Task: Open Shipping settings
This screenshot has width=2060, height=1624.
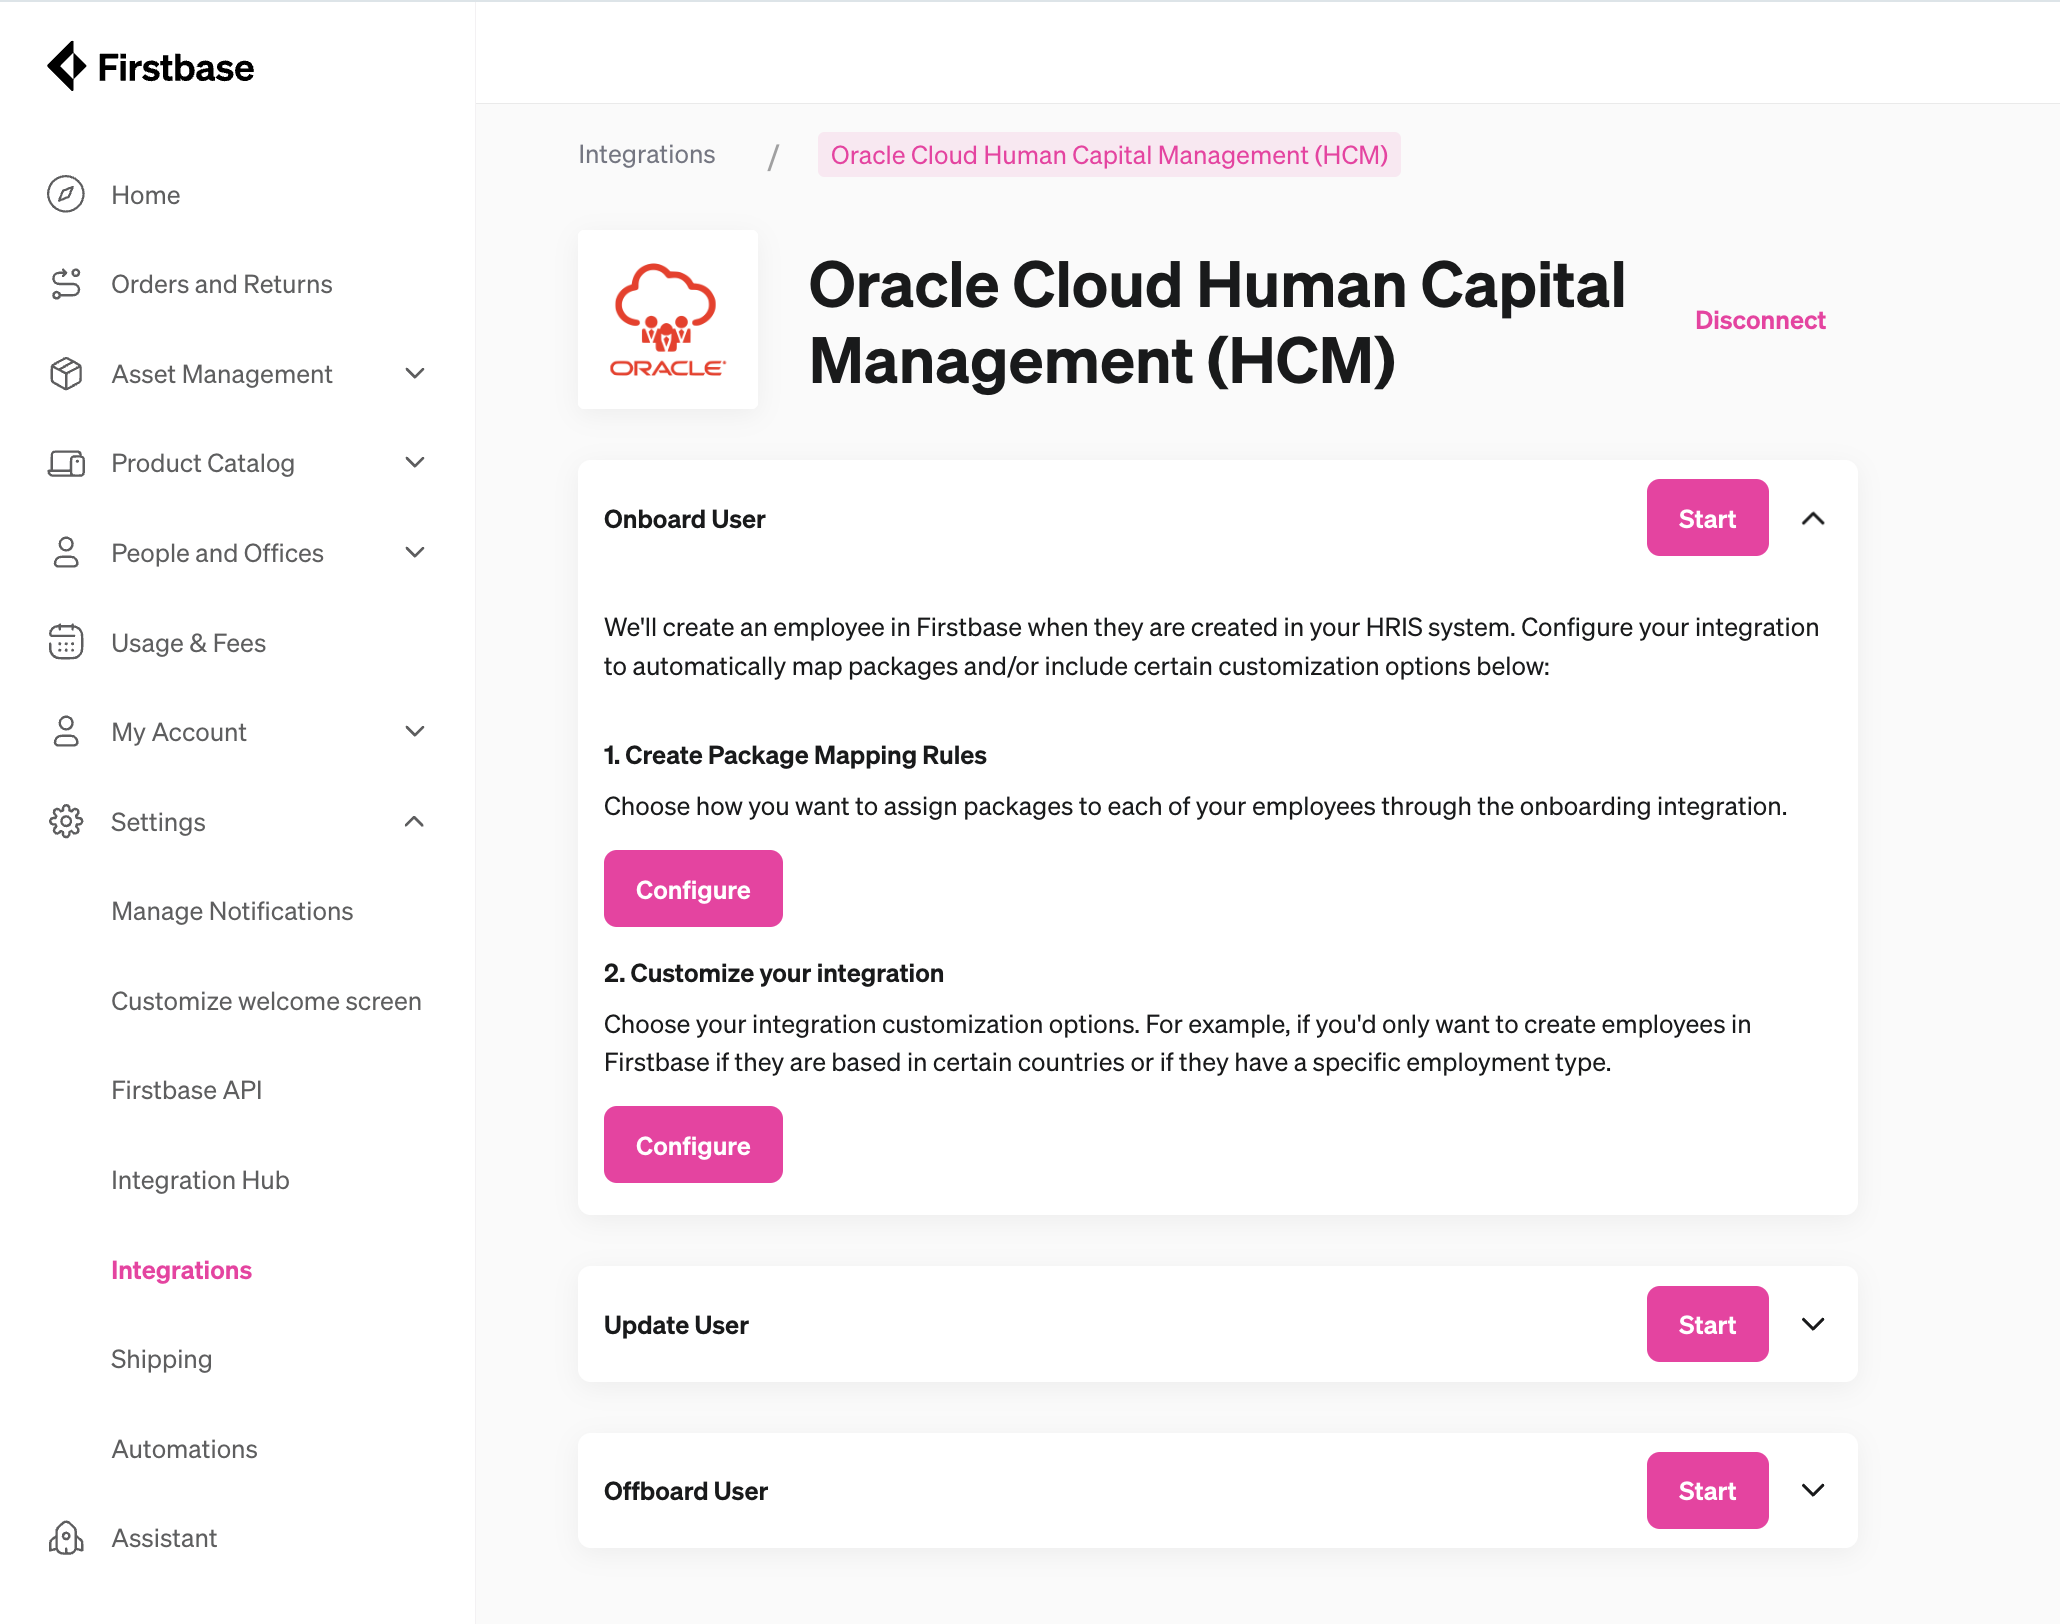Action: [x=161, y=1359]
